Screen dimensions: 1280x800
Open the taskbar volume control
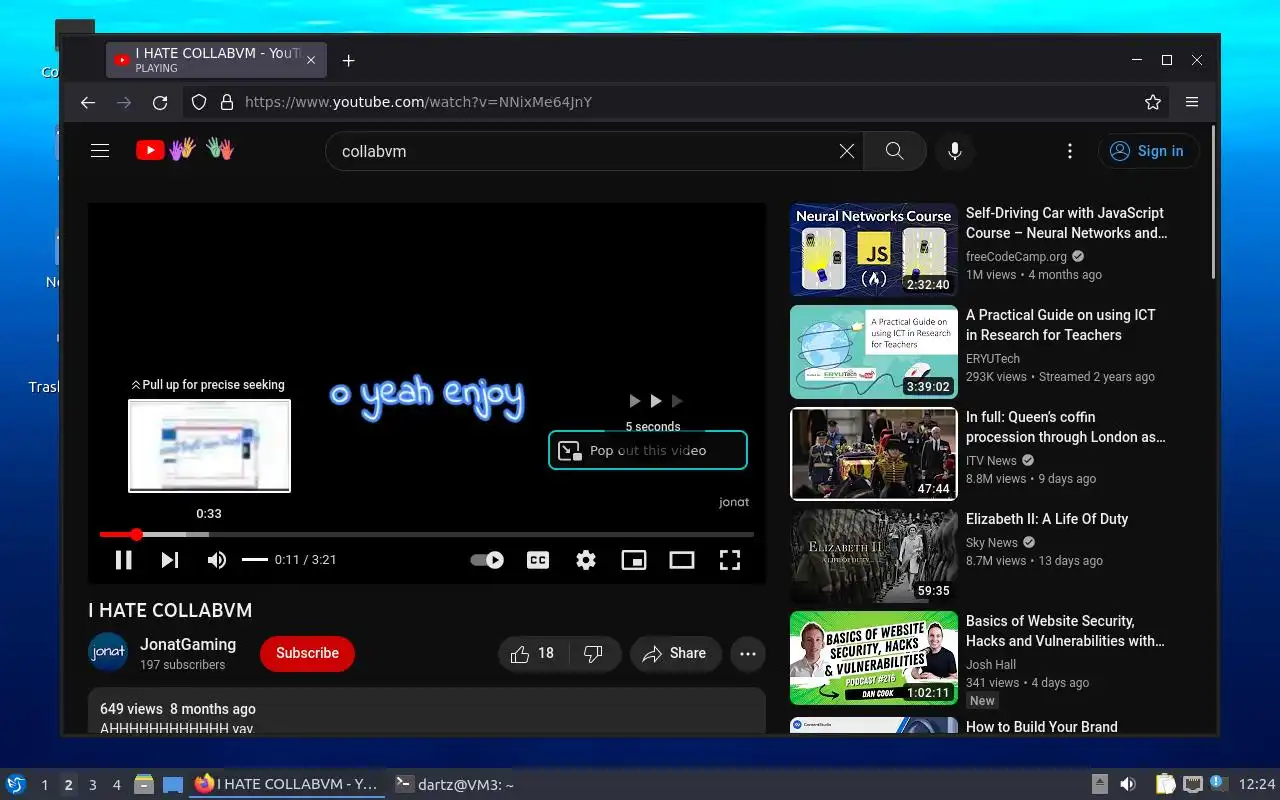point(1128,784)
